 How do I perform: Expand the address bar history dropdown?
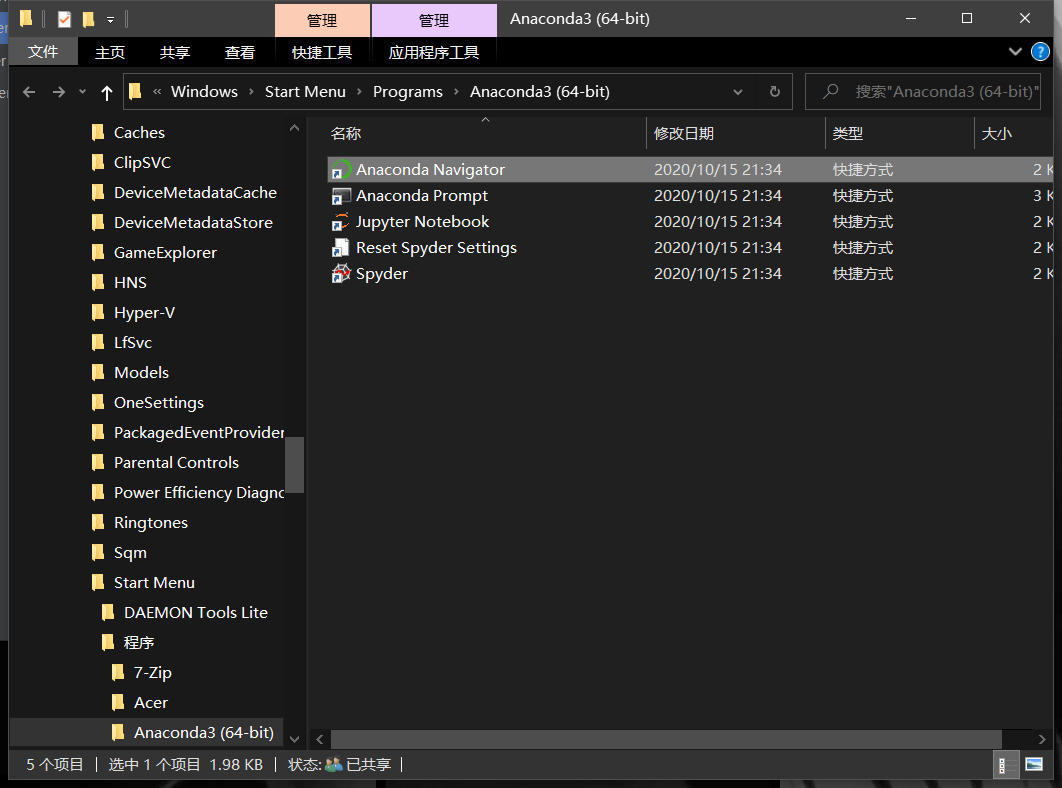(x=738, y=92)
